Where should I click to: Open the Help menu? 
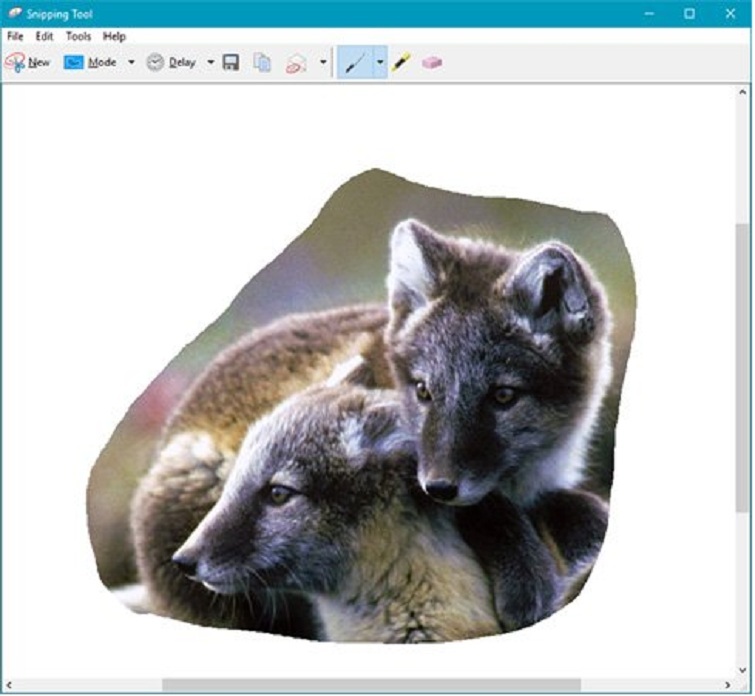pos(114,37)
